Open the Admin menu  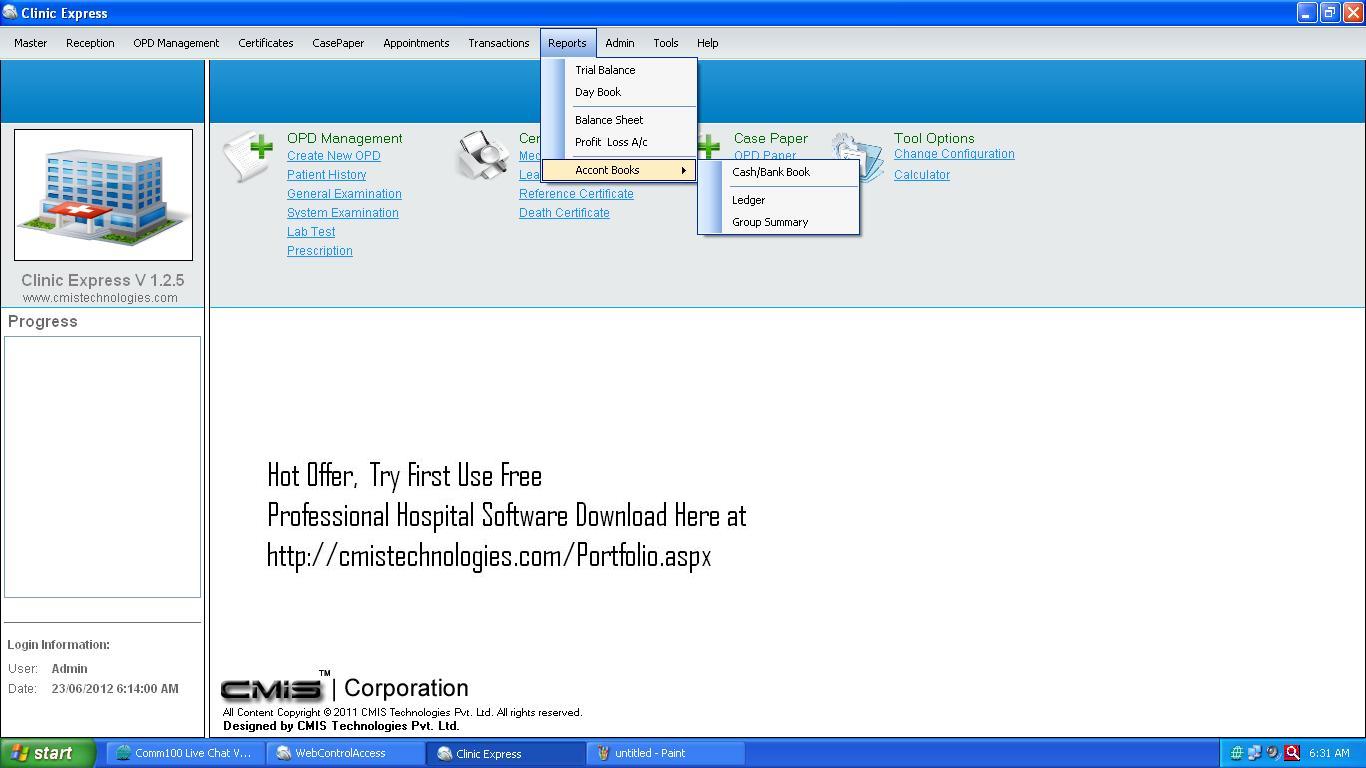pos(619,43)
